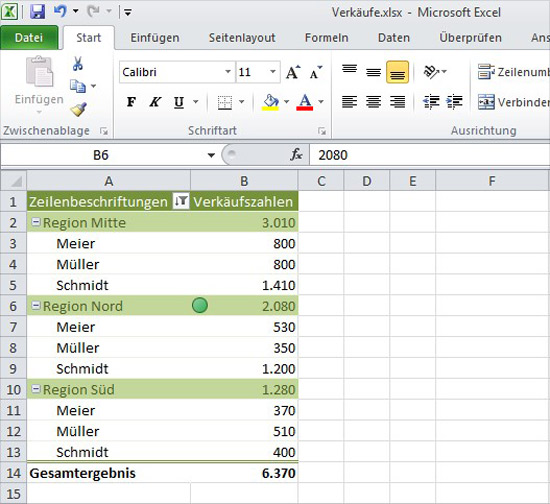Viewport: 550px width, 504px height.
Task: Open Name Box dropdown arrow
Action: click(211, 155)
